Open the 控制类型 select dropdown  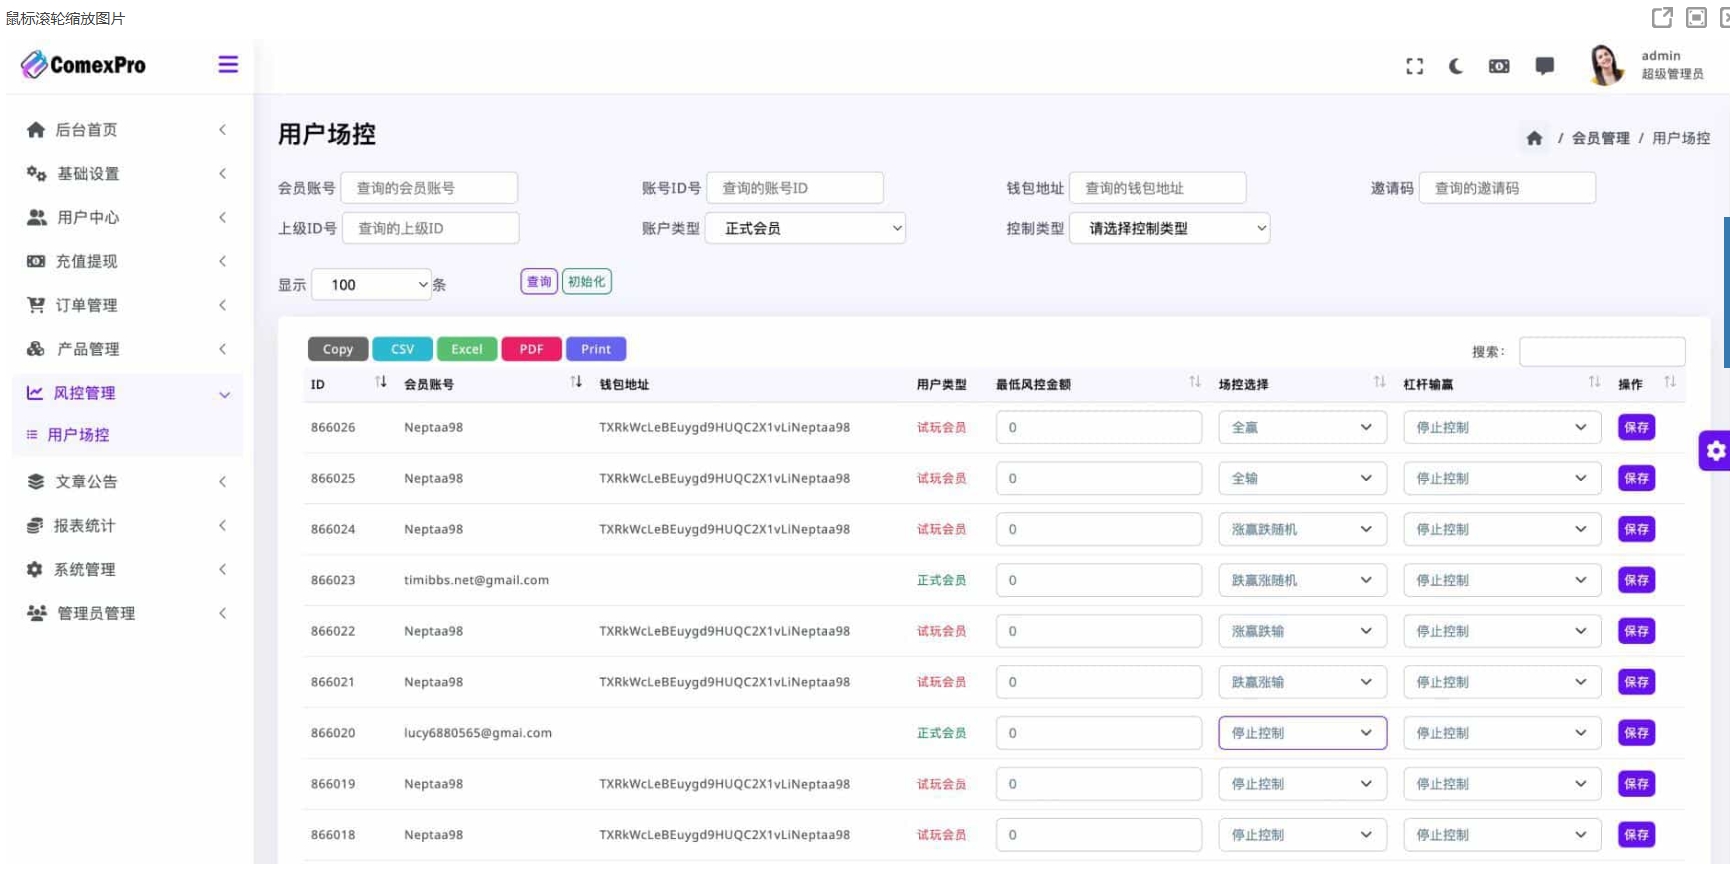point(1169,228)
